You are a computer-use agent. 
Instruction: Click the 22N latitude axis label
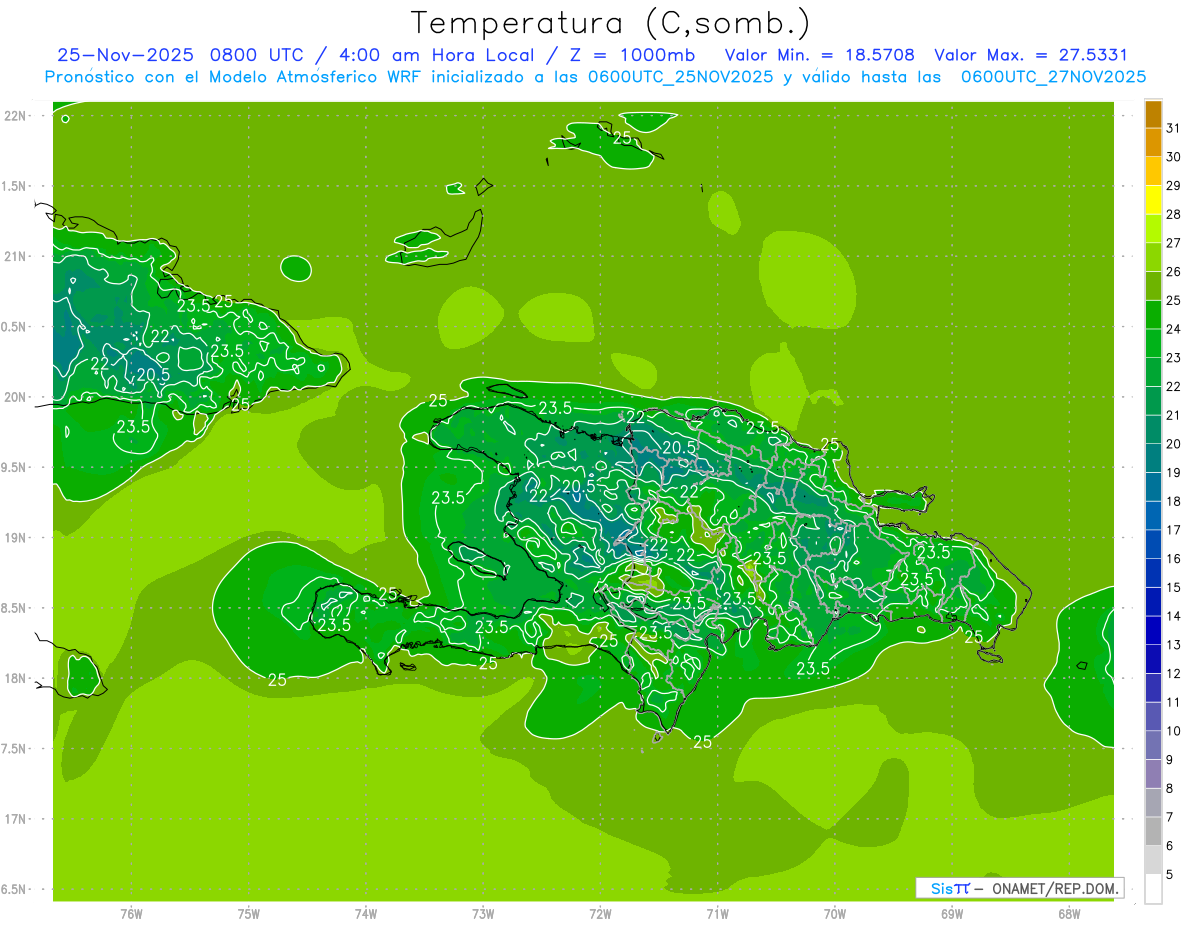pos(17,116)
